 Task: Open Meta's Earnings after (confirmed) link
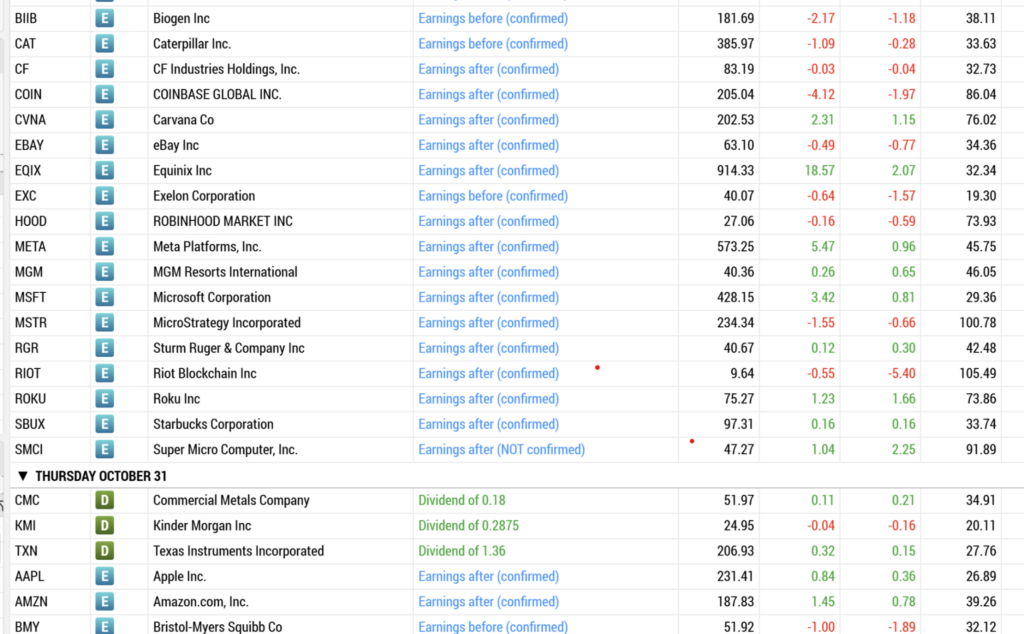488,247
